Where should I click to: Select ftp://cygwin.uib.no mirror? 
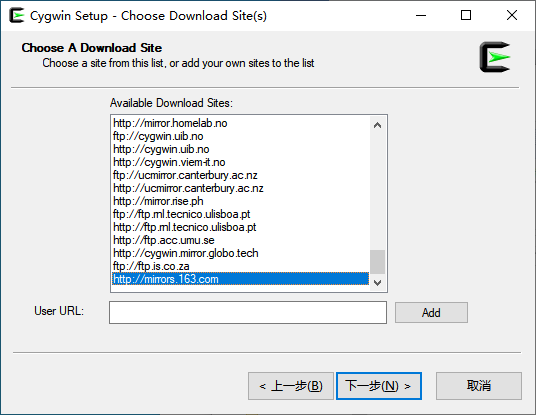(241, 136)
